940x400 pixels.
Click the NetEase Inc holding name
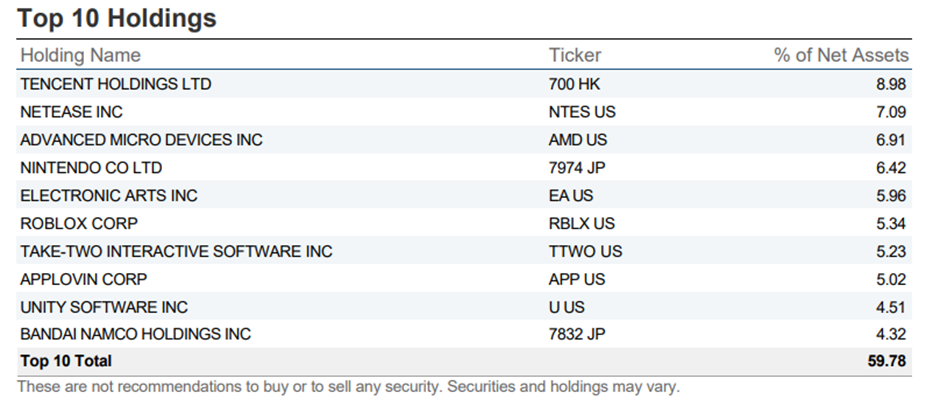click(71, 112)
